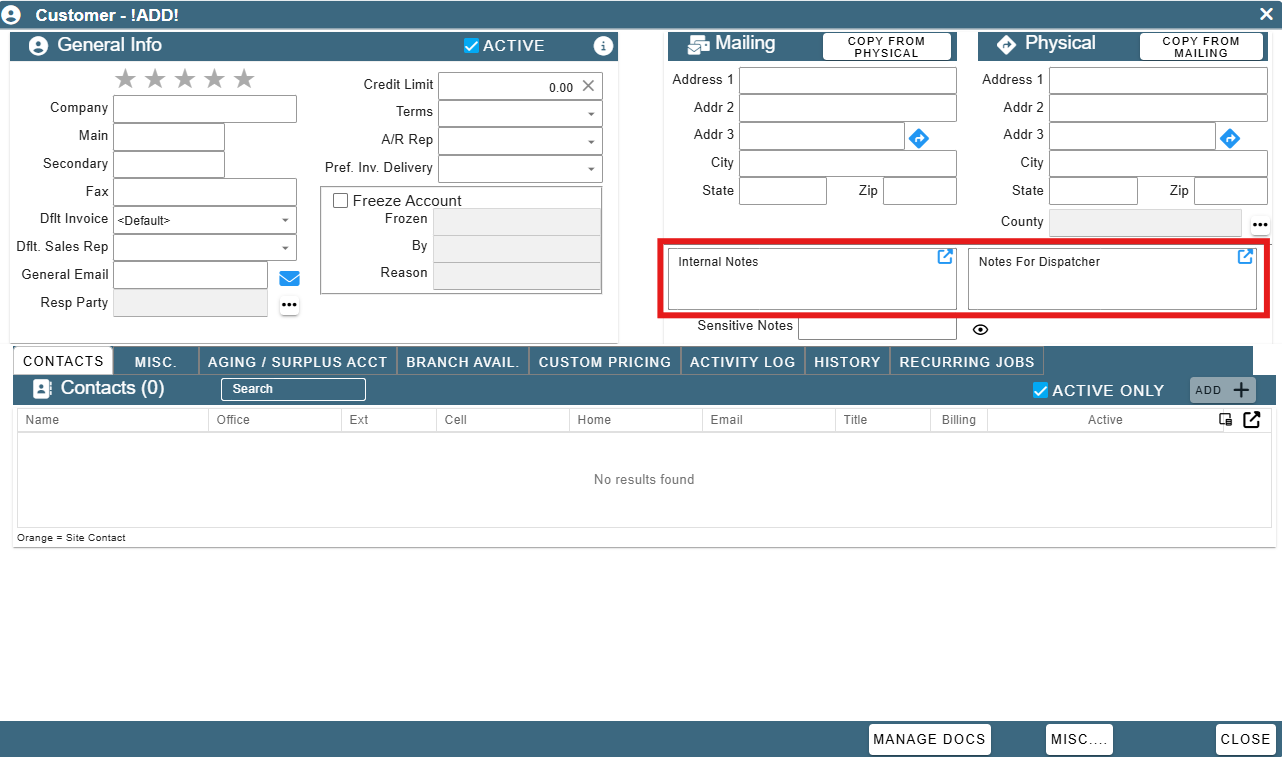Click the first rating star
The height and width of the screenshot is (757, 1282).
coord(125,79)
